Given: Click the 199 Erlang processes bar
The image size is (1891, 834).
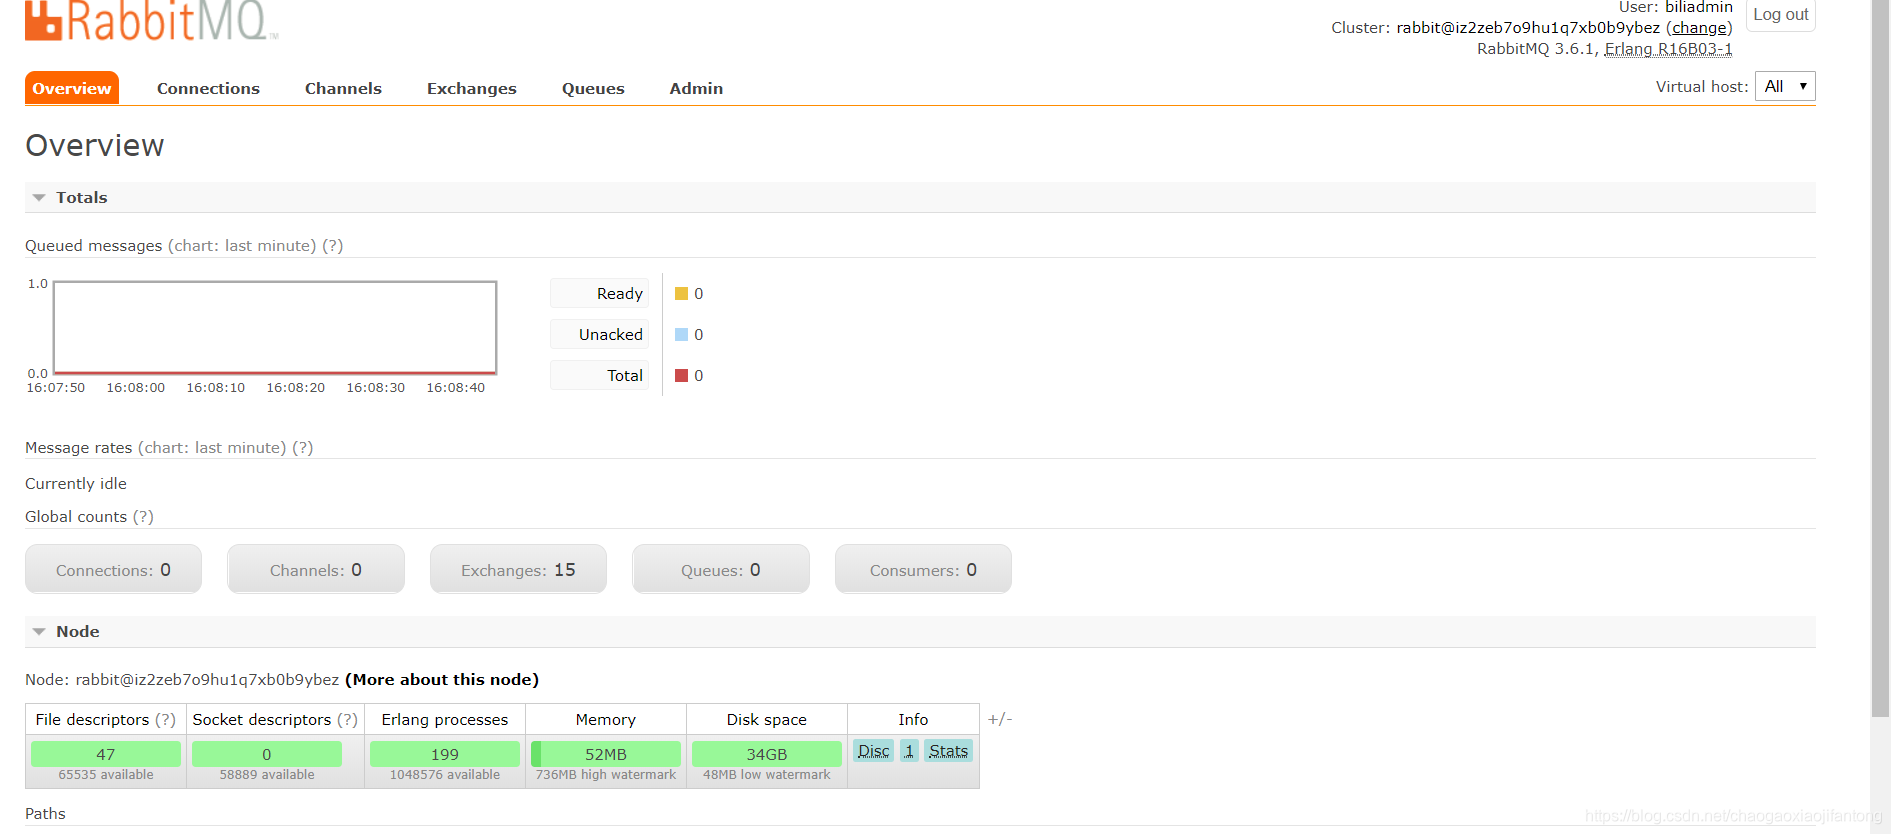Looking at the screenshot, I should point(445,754).
